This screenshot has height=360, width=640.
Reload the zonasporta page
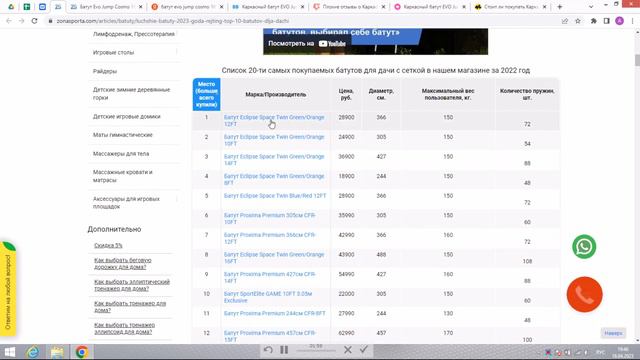[x=35, y=21]
